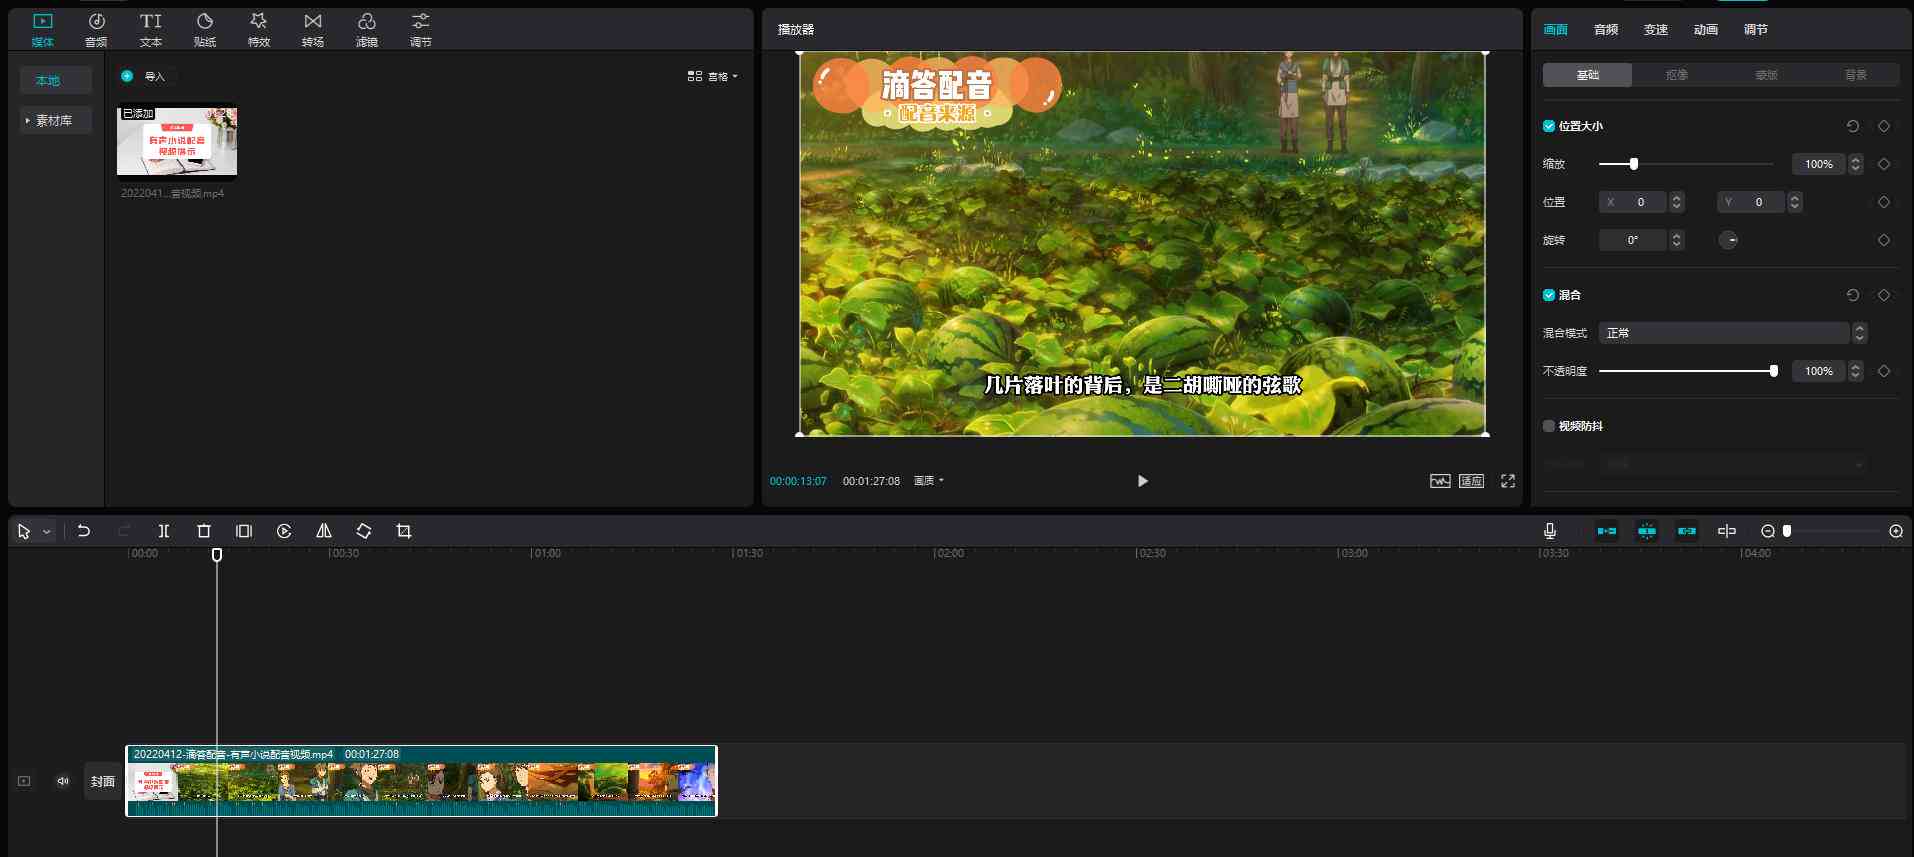The width and height of the screenshot is (1914, 857).
Task: Add keyframe for 混合 section
Action: [1884, 295]
